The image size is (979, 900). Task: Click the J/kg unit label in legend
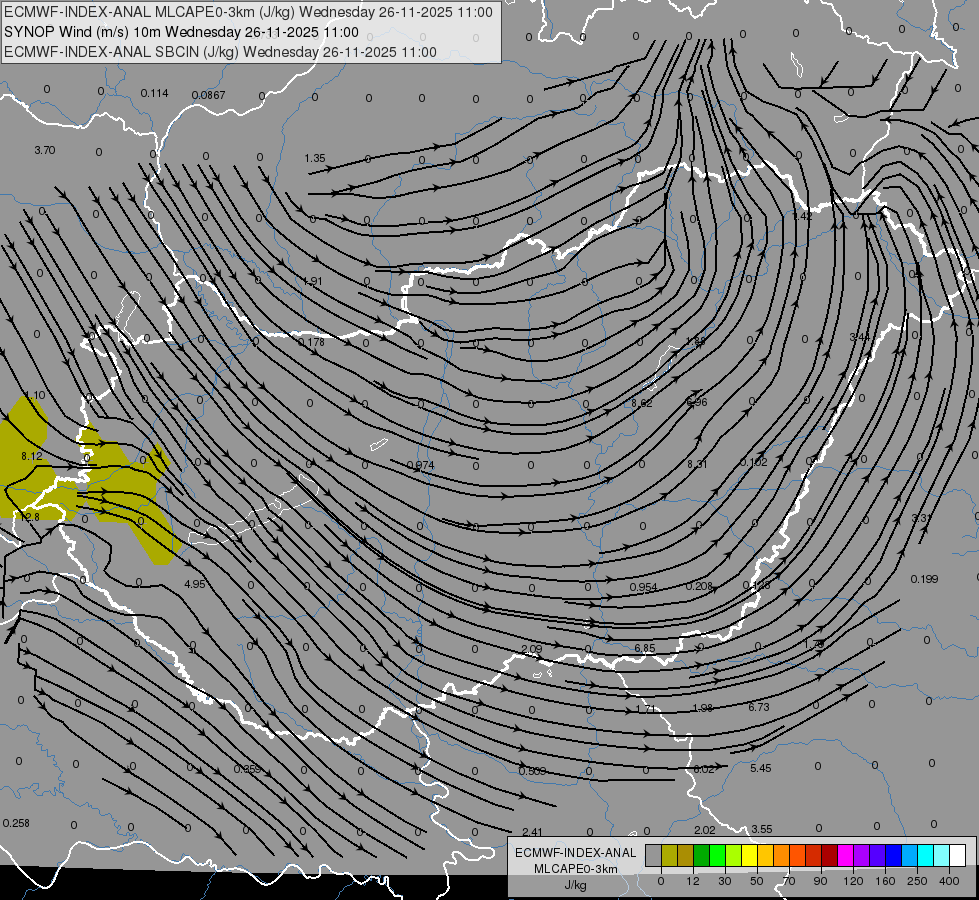pyautogui.click(x=575, y=885)
